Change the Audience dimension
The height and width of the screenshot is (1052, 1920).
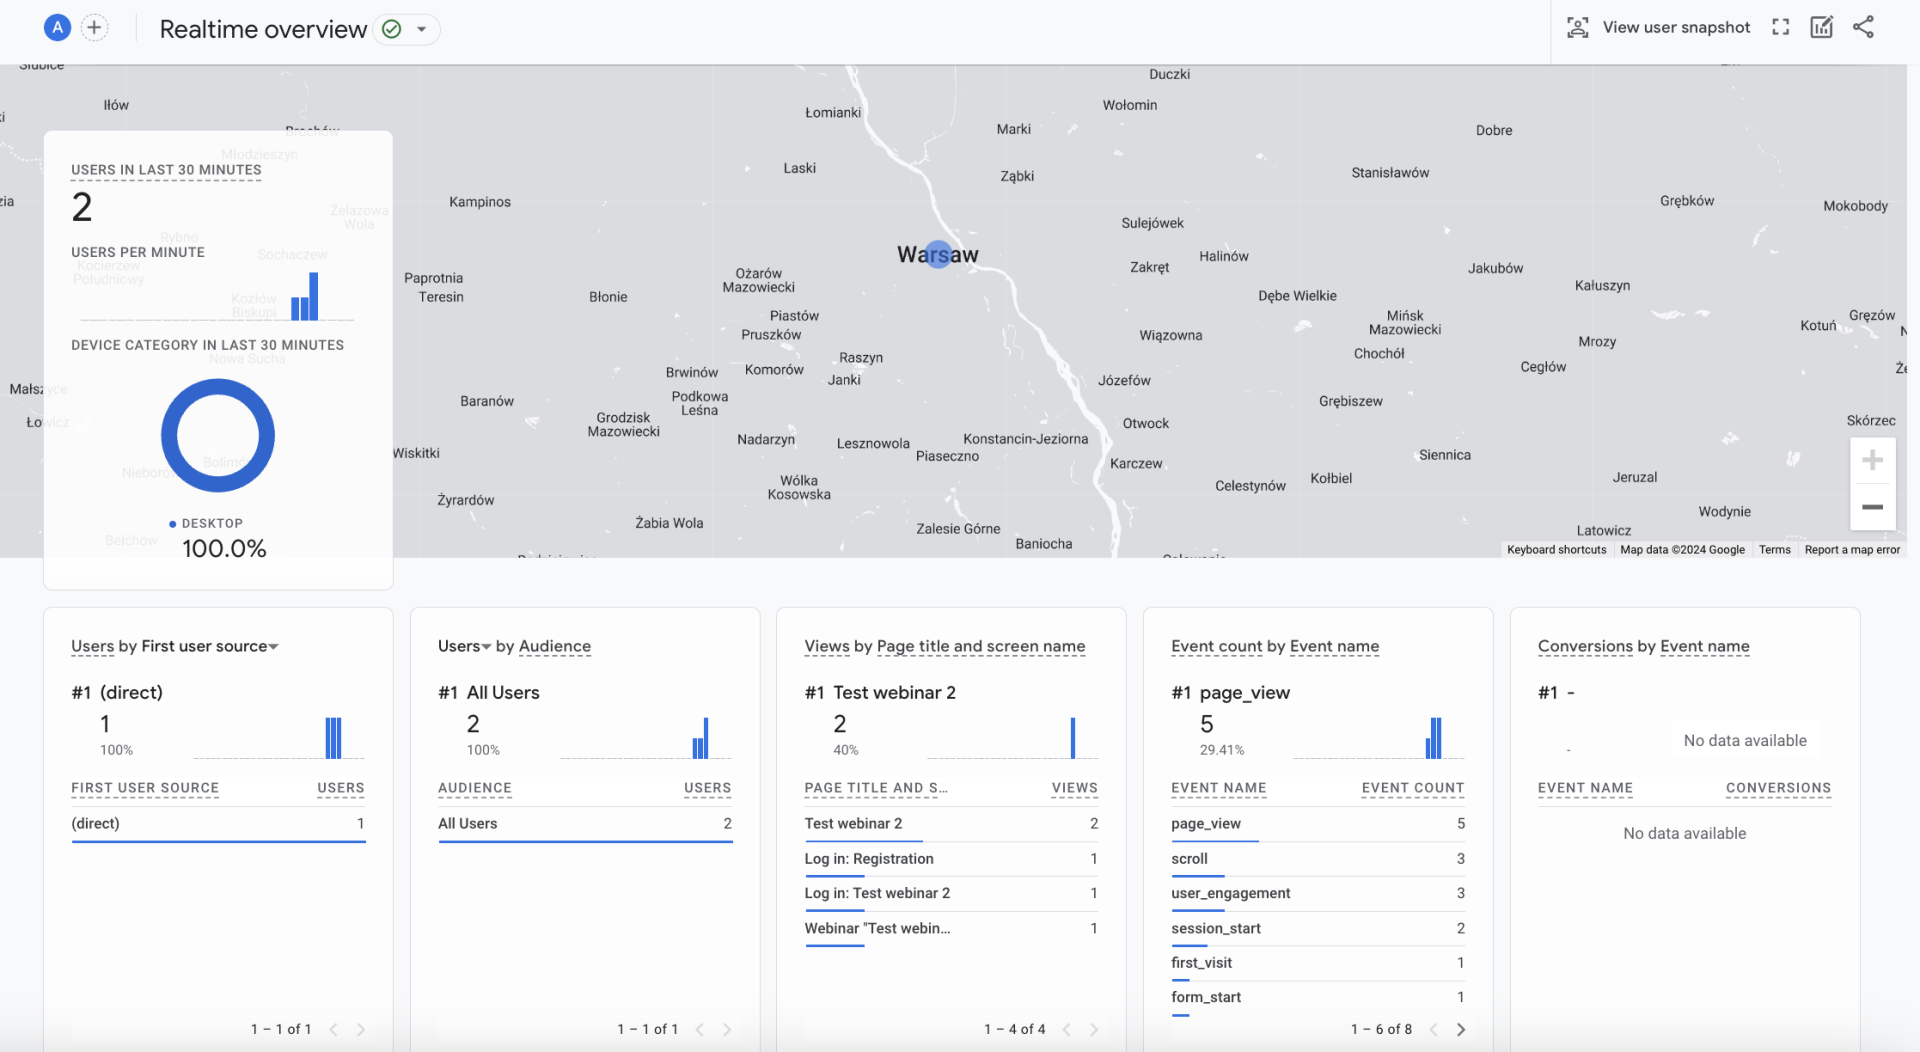(x=555, y=647)
